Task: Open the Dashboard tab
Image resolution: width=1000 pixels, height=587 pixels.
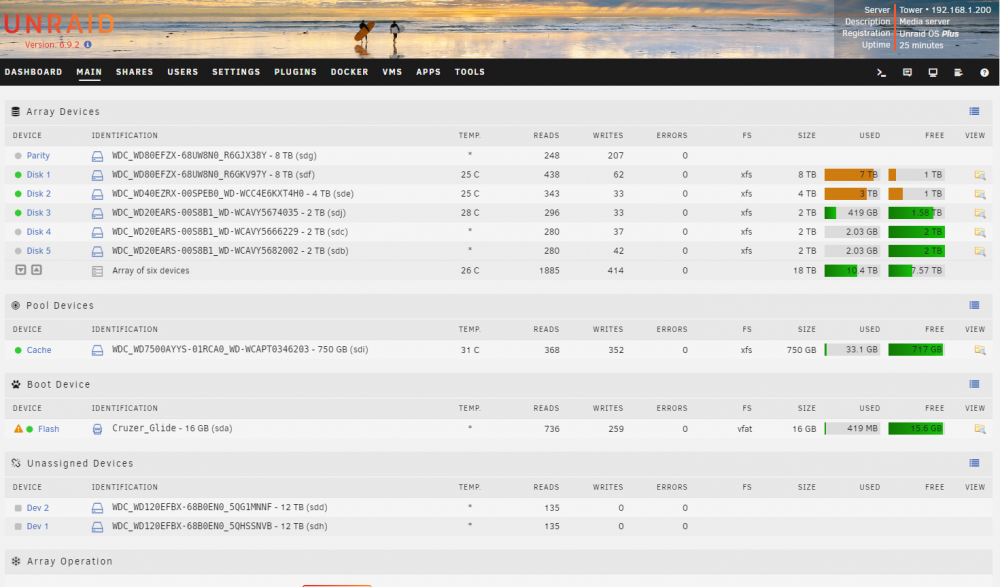Action: coord(33,72)
